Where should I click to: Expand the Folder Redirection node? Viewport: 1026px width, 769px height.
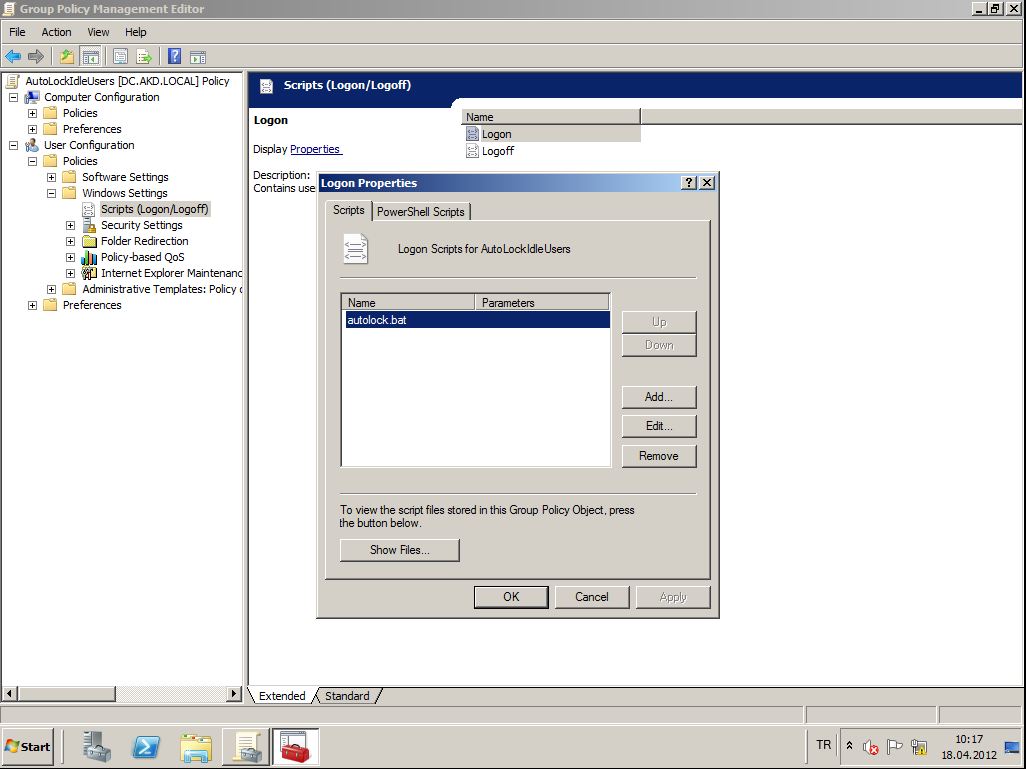coord(70,241)
